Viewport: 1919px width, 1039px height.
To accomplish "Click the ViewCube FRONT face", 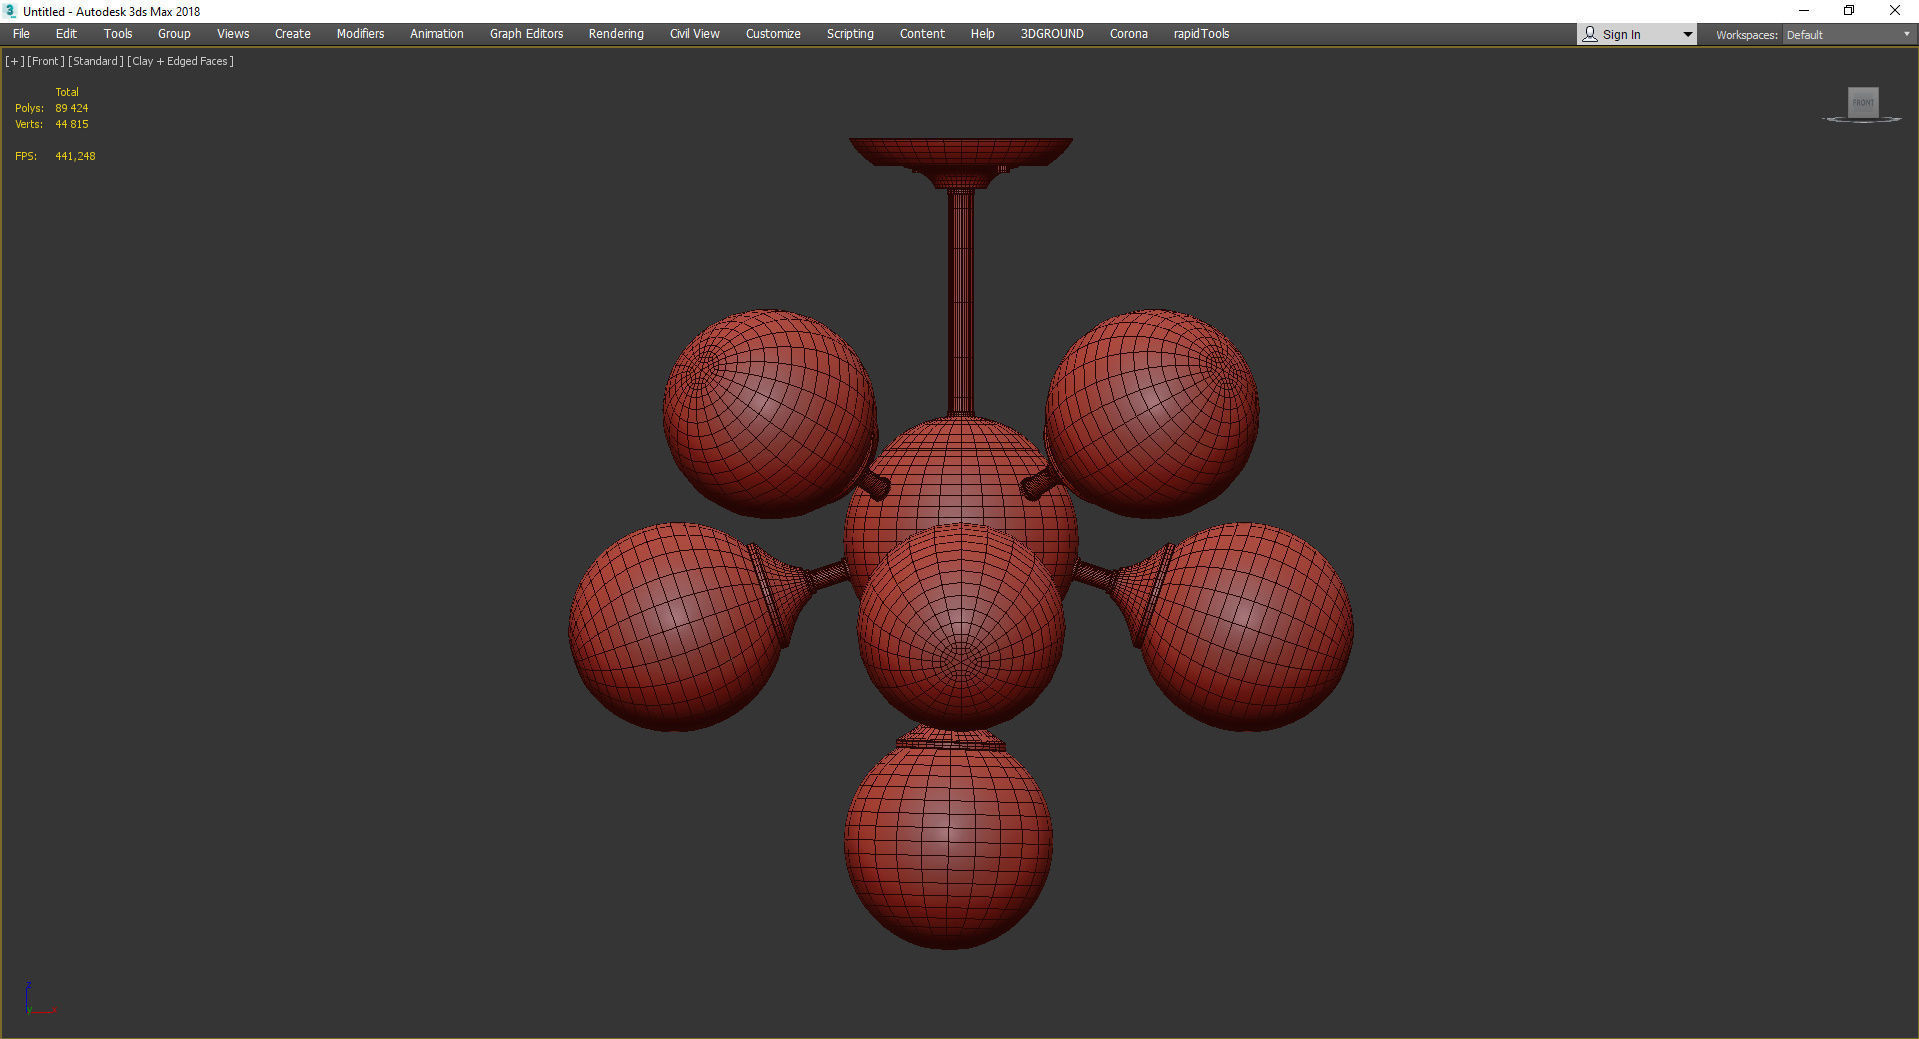I will [x=1863, y=102].
